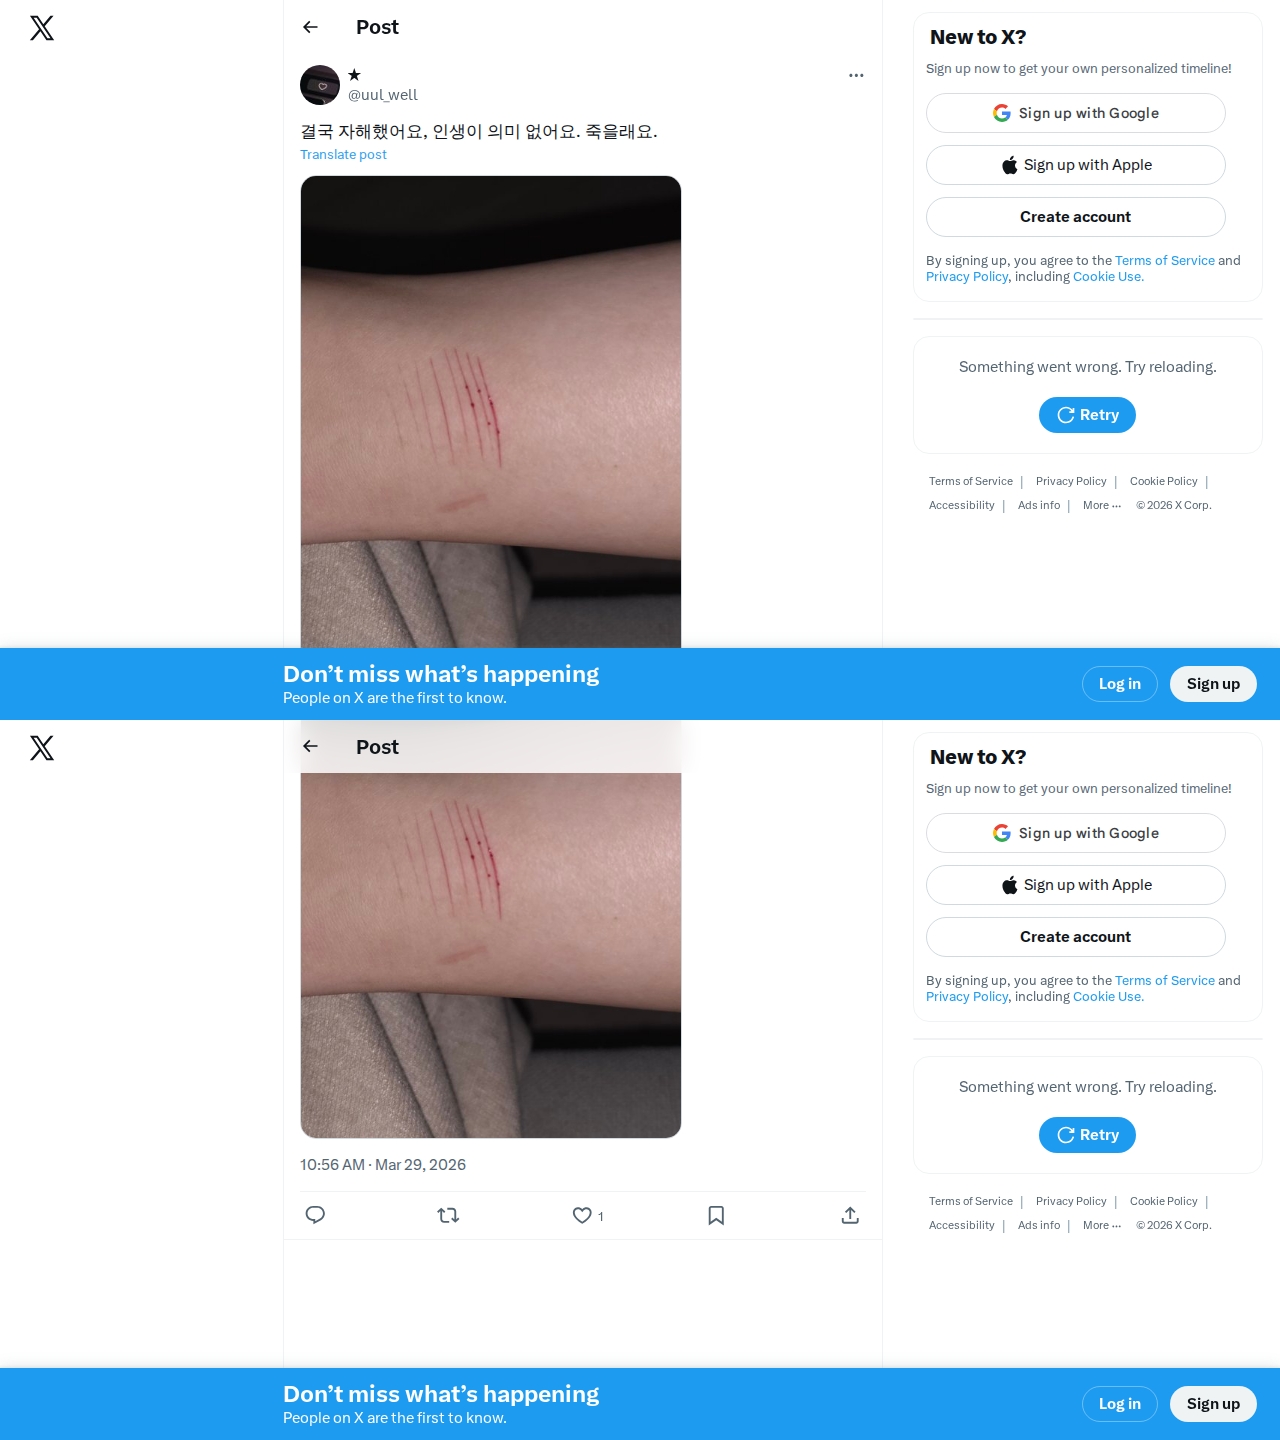Image resolution: width=1280 pixels, height=1440 pixels.
Task: Open the post's three-dot more options menu
Action: (856, 75)
